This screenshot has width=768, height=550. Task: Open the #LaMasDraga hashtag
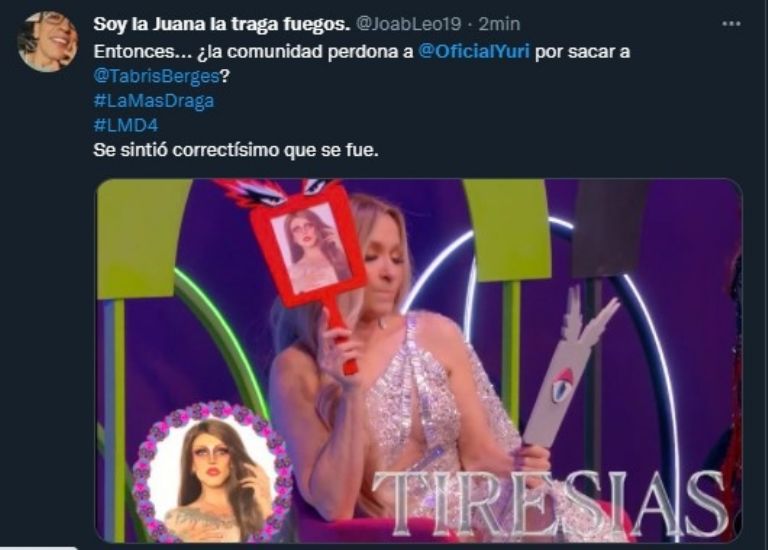click(x=154, y=101)
